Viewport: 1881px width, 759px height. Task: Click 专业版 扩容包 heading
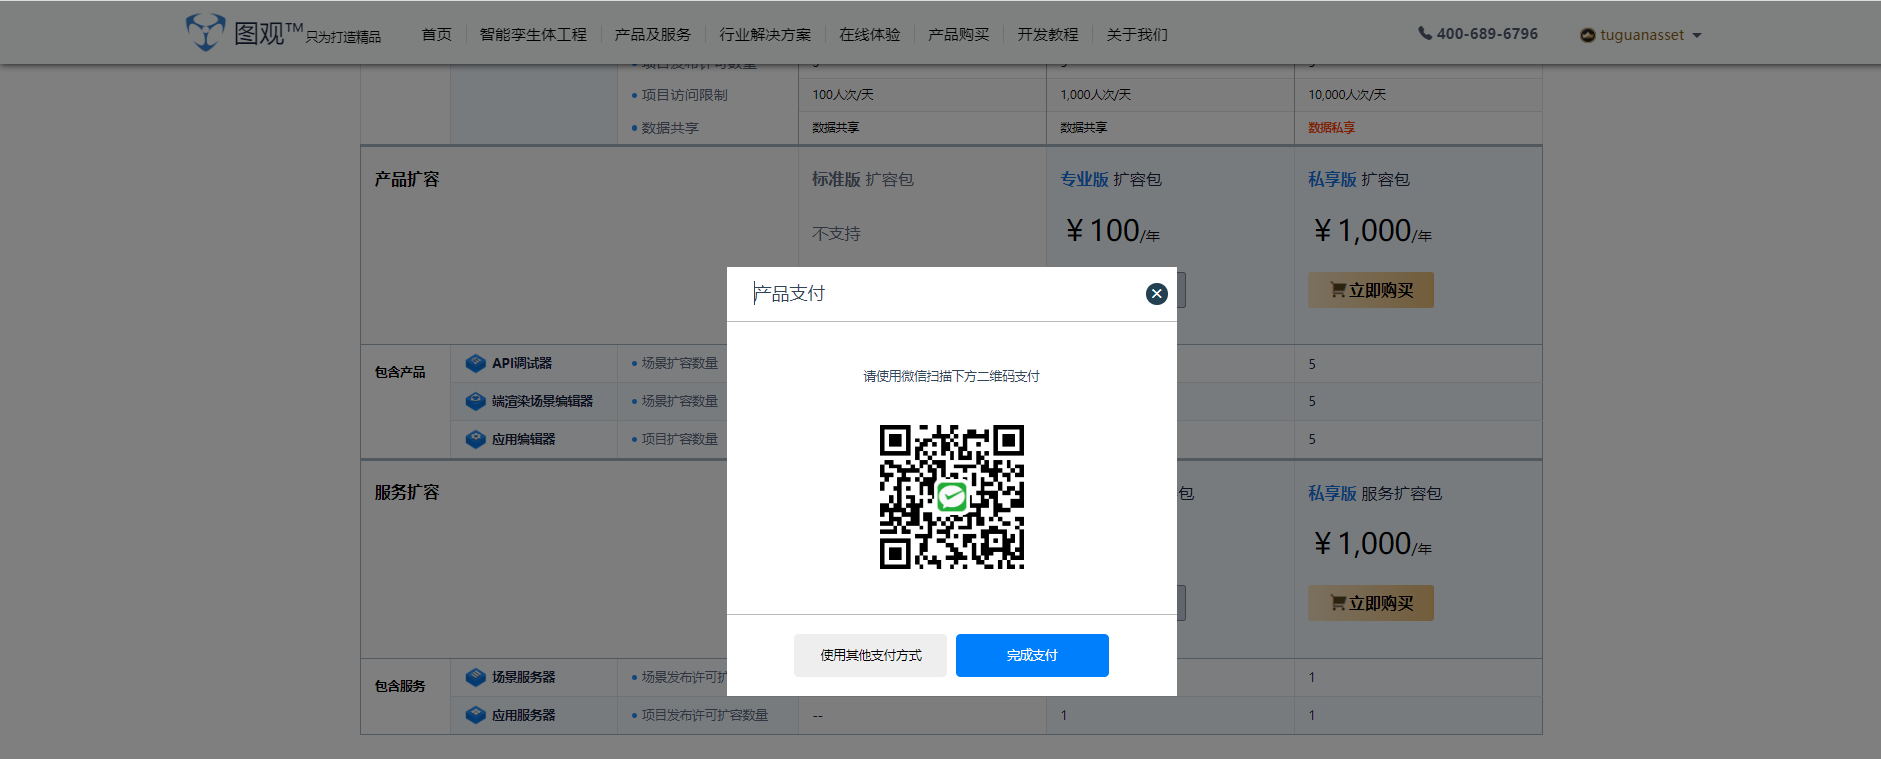pyautogui.click(x=1111, y=179)
